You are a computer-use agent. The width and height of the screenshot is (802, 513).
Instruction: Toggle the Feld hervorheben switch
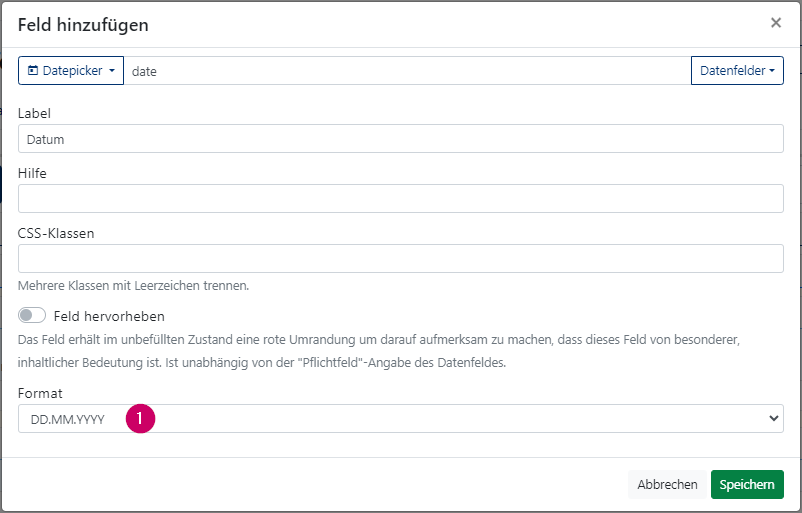click(32, 315)
